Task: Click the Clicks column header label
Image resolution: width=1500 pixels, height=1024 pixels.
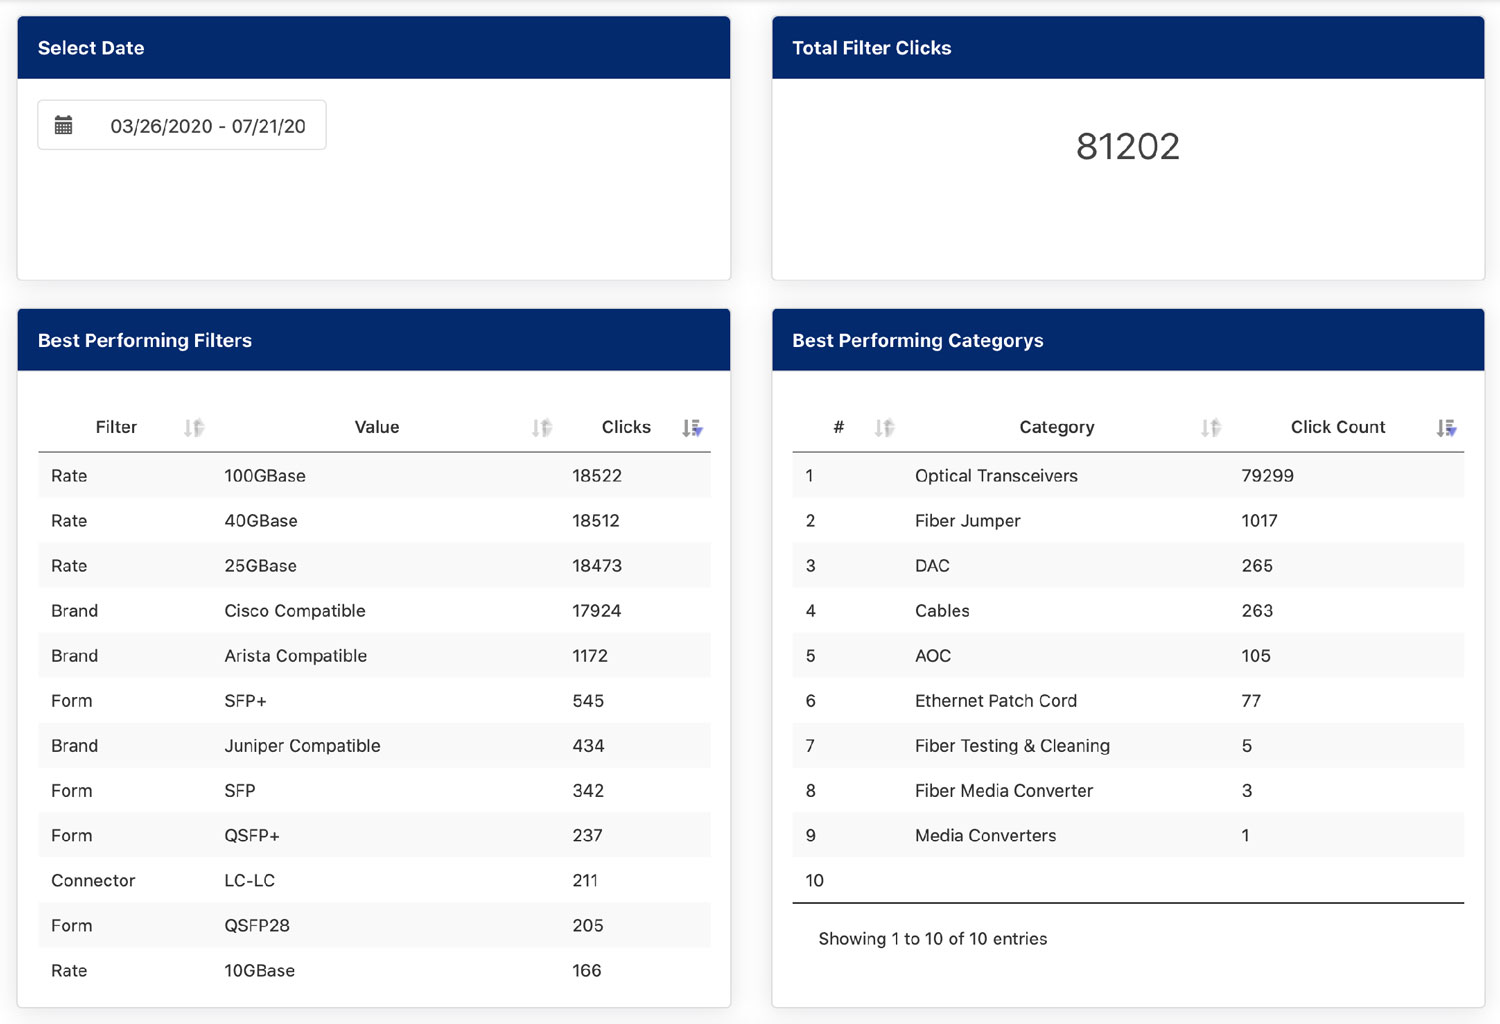Action: coord(626,427)
